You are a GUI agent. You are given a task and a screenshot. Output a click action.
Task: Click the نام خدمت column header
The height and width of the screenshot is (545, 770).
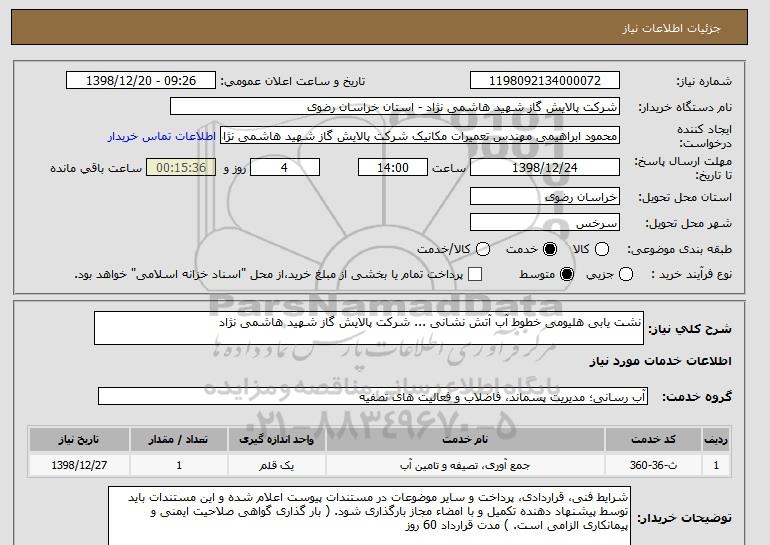(465, 439)
